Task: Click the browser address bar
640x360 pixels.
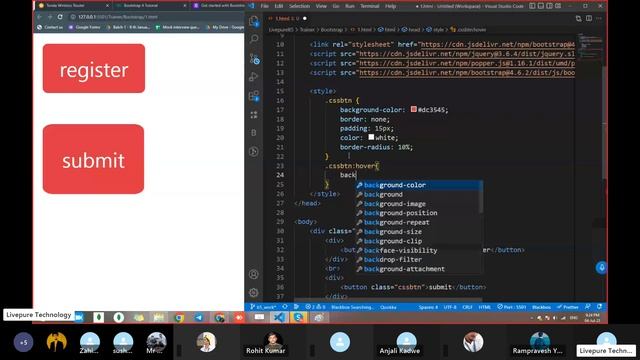Action: 155,17
